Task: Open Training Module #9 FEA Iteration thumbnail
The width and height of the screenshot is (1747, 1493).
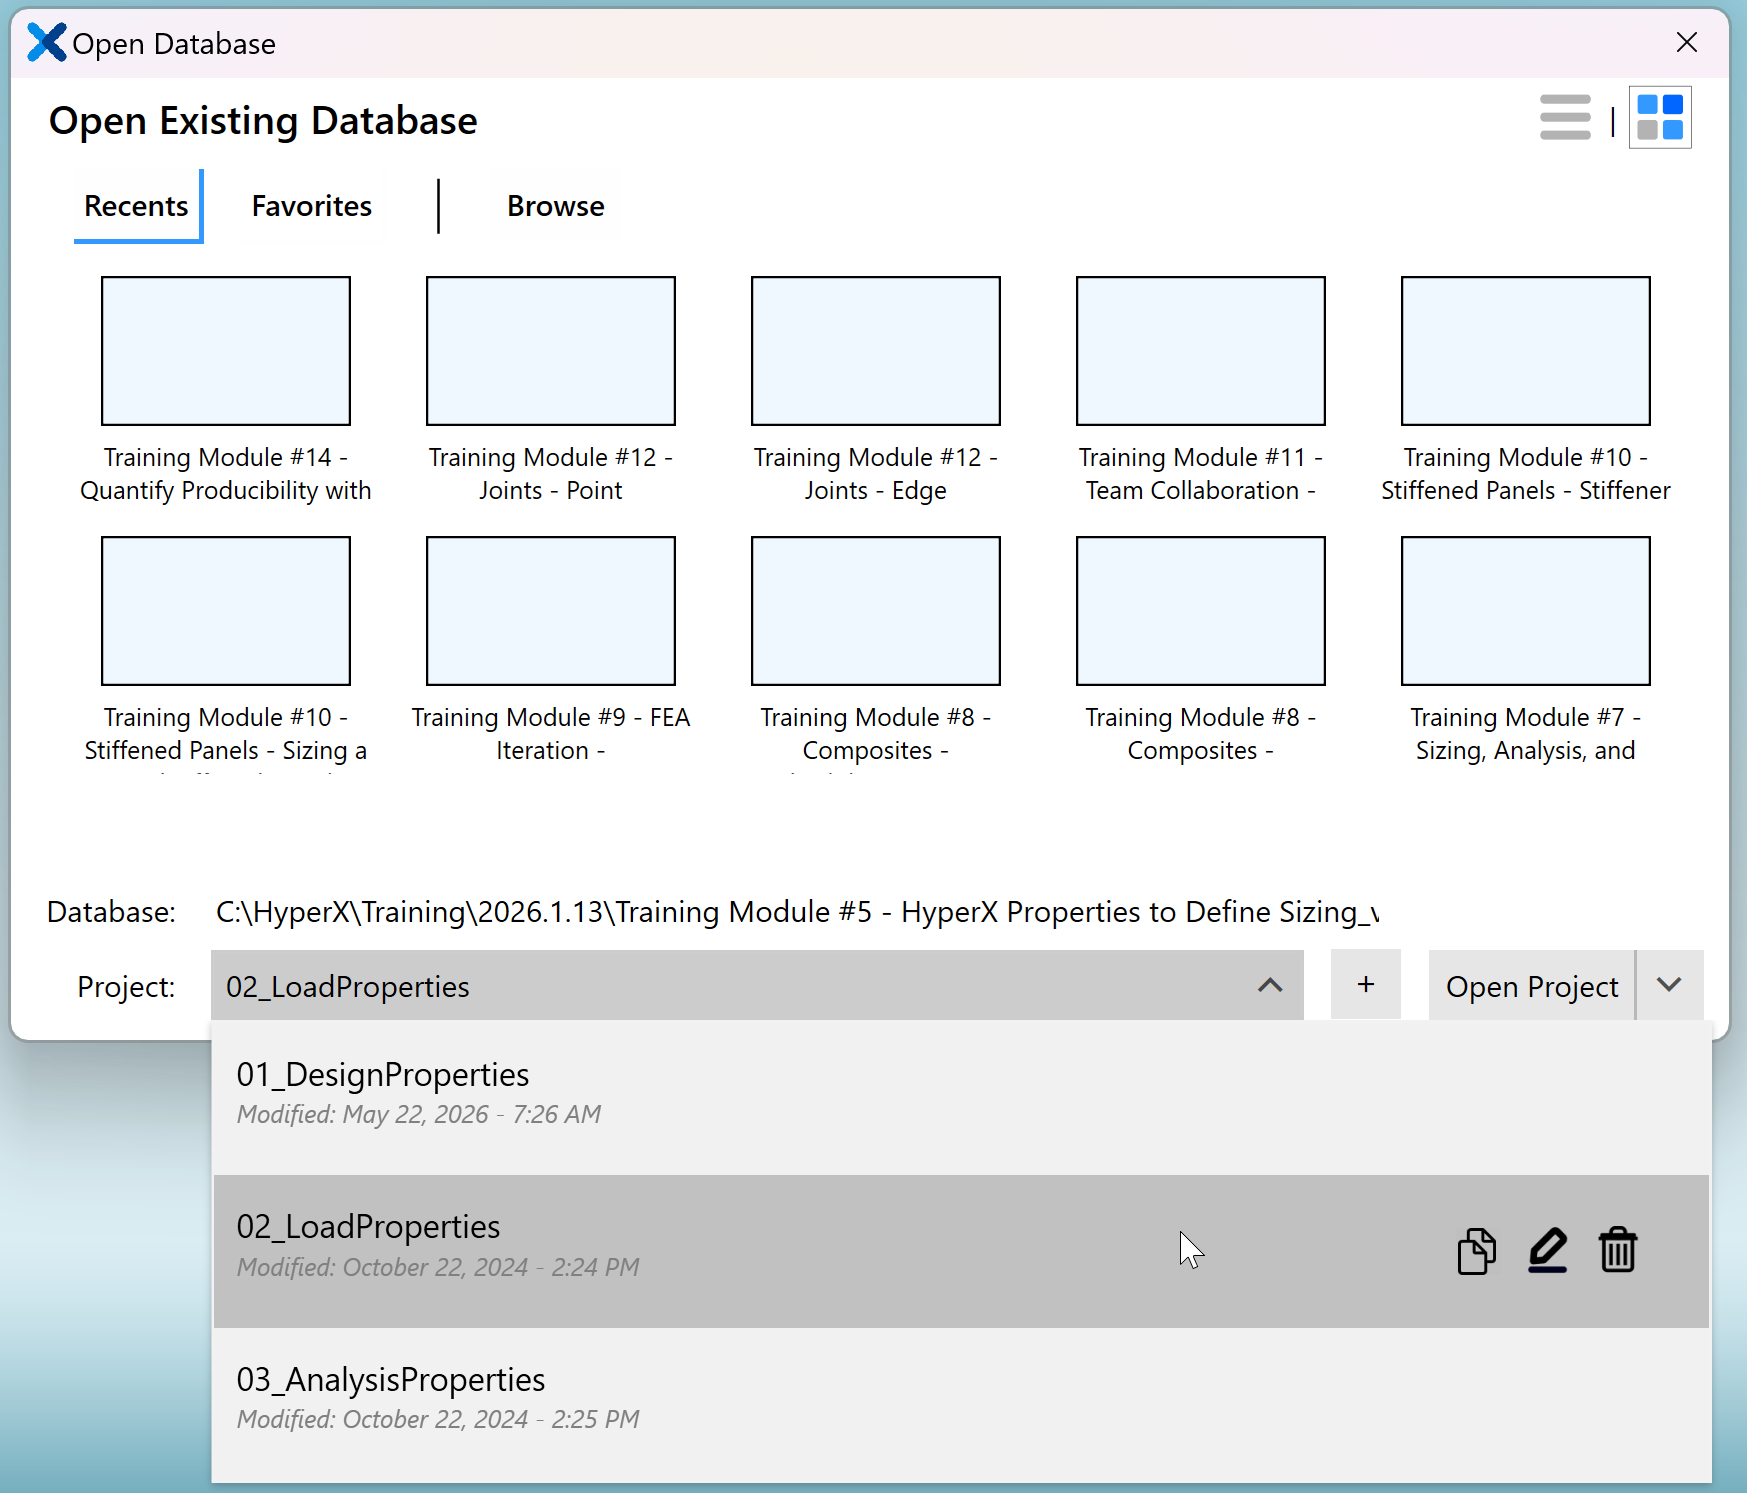Action: coord(551,611)
